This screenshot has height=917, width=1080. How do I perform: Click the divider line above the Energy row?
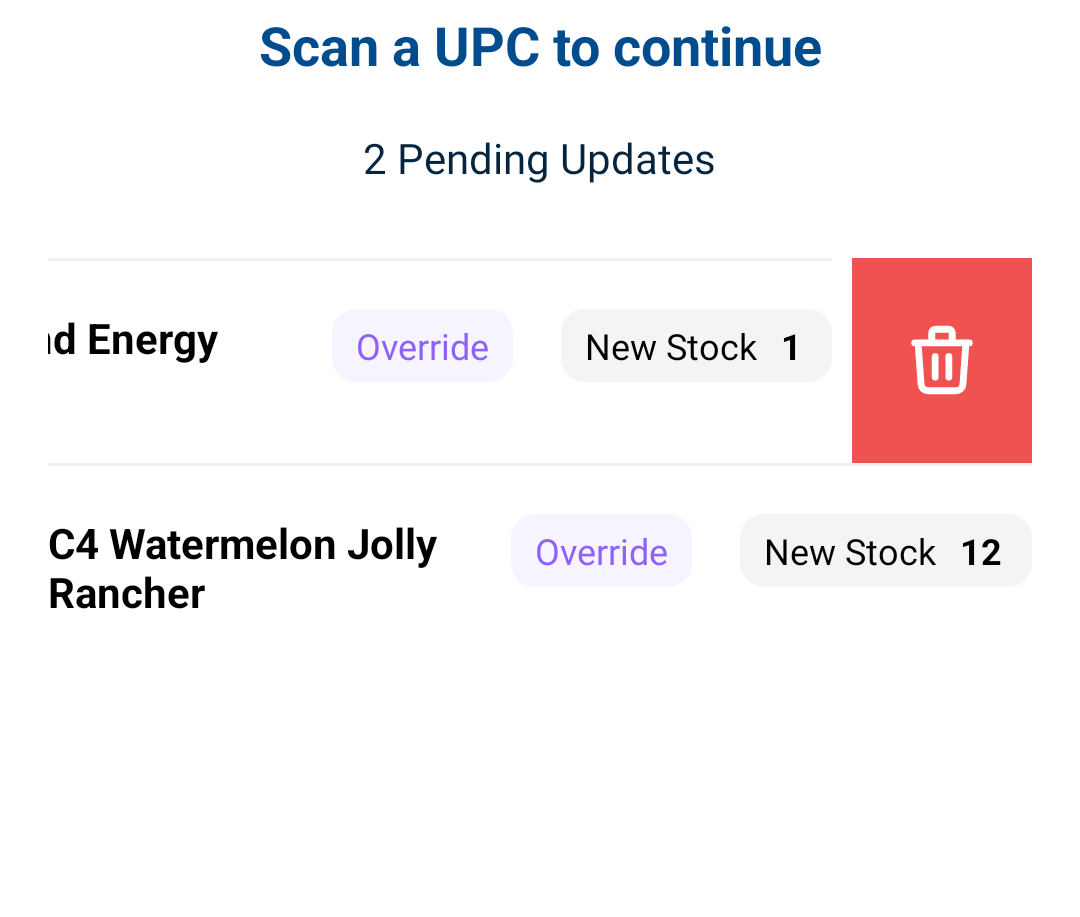point(440,259)
